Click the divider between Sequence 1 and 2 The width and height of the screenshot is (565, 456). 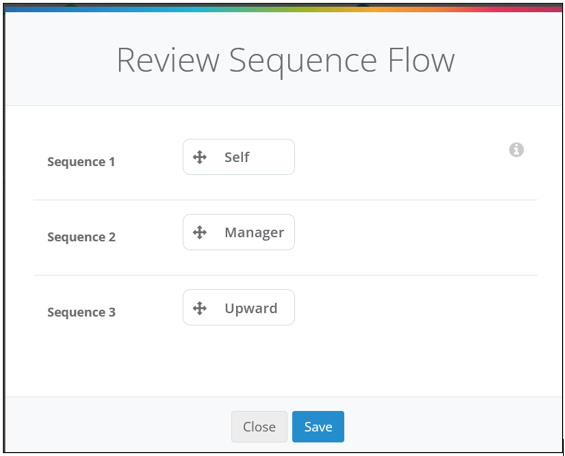point(285,200)
